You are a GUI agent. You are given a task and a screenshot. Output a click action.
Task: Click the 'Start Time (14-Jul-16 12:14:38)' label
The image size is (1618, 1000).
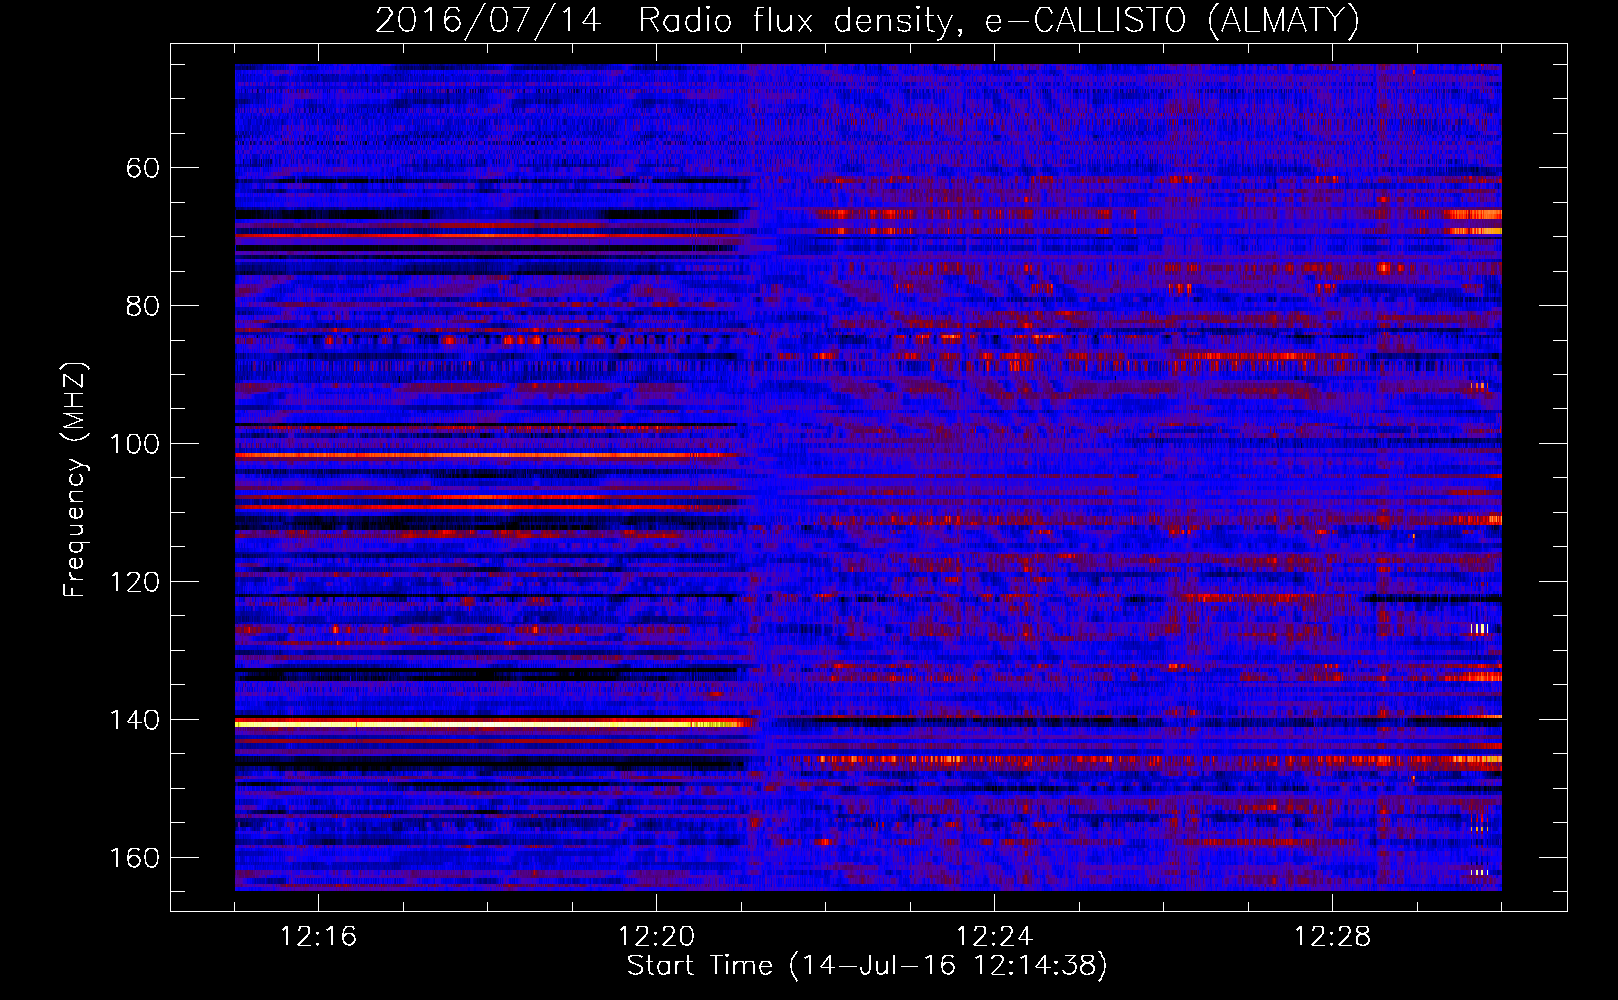coord(867,966)
